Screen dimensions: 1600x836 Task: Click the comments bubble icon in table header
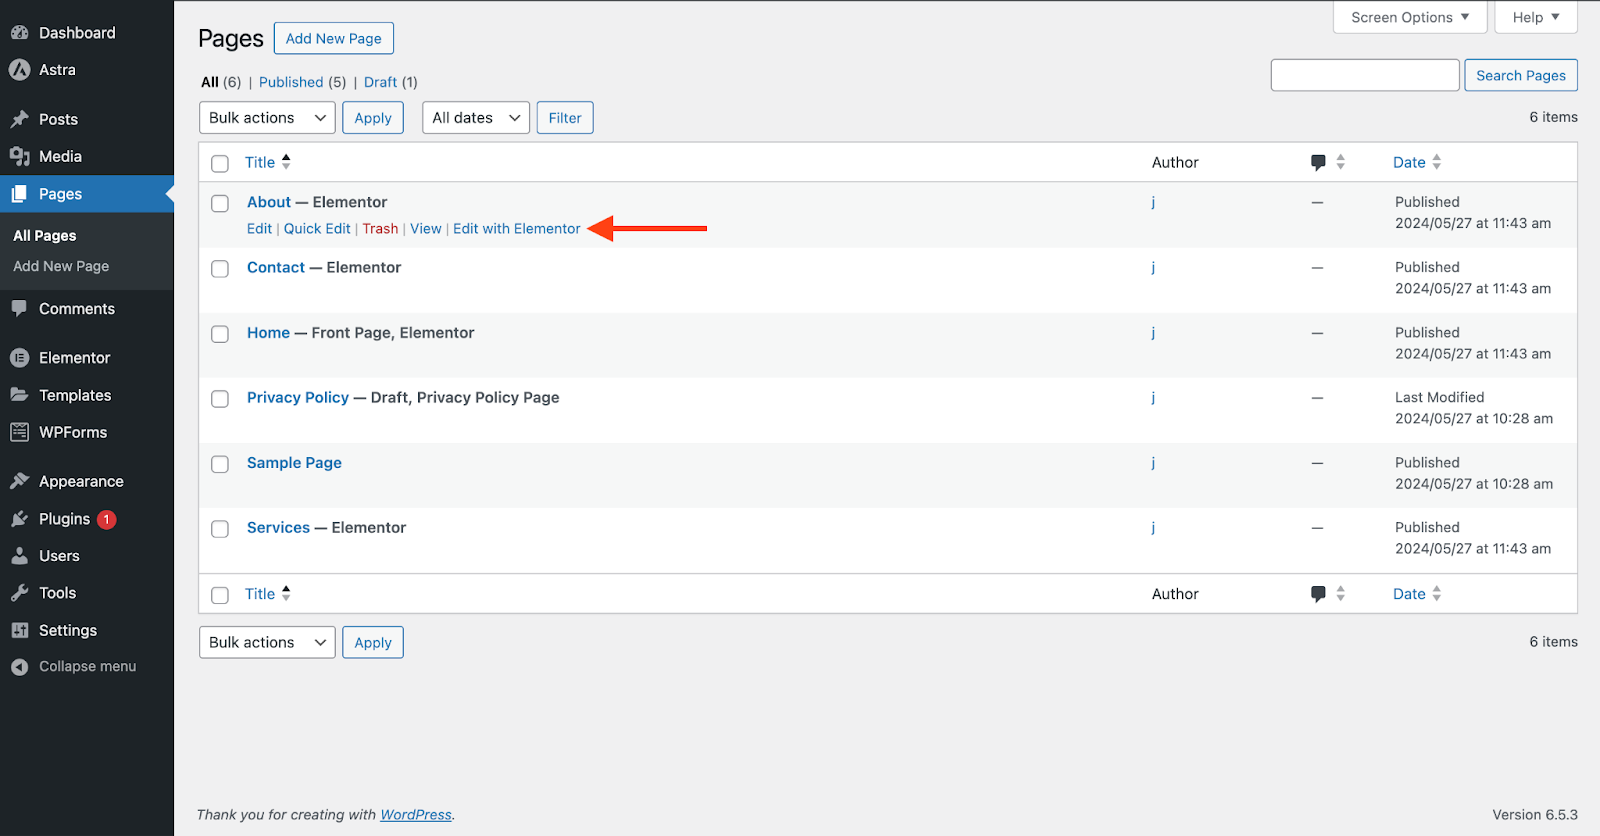[x=1318, y=162]
